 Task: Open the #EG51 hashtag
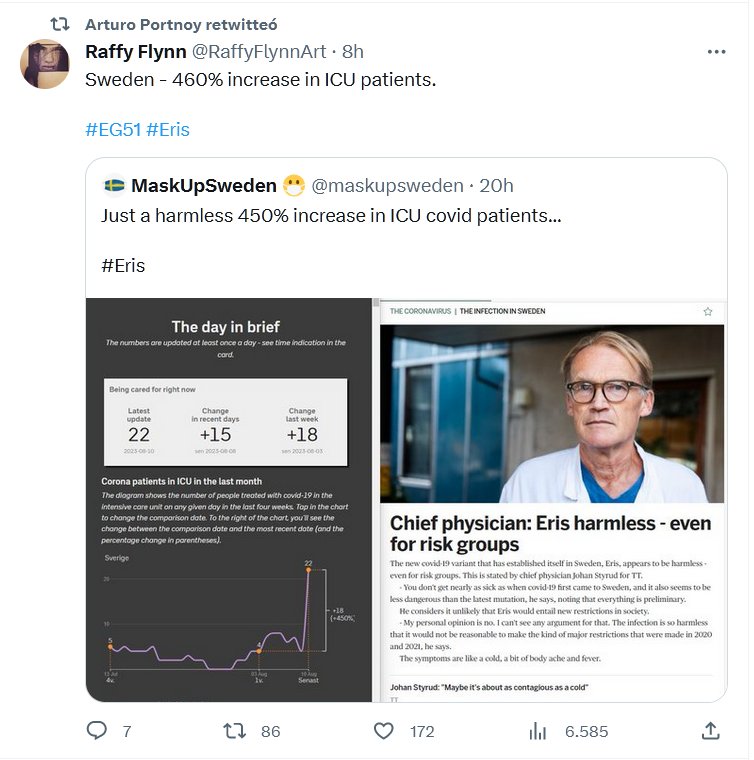[113, 130]
